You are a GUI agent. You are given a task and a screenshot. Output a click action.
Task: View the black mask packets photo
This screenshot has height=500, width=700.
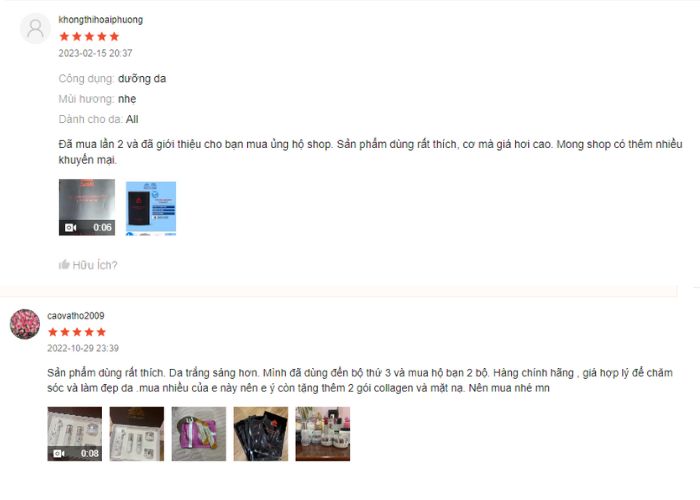[261, 433]
